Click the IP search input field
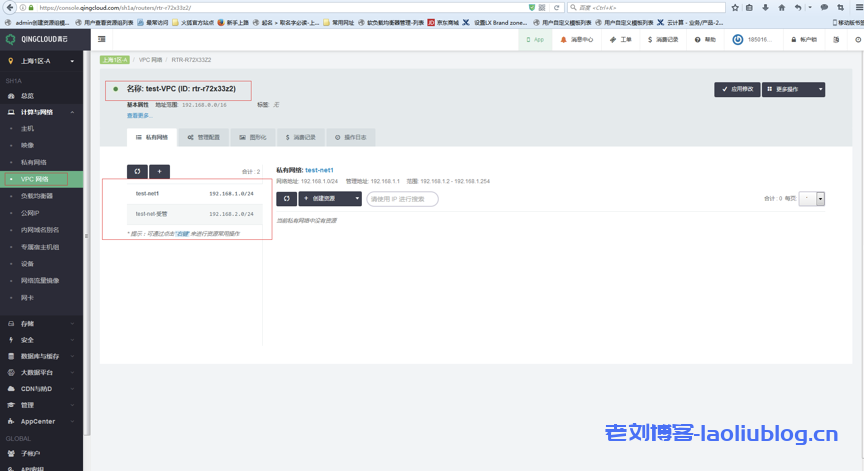This screenshot has width=864, height=471. coord(402,199)
